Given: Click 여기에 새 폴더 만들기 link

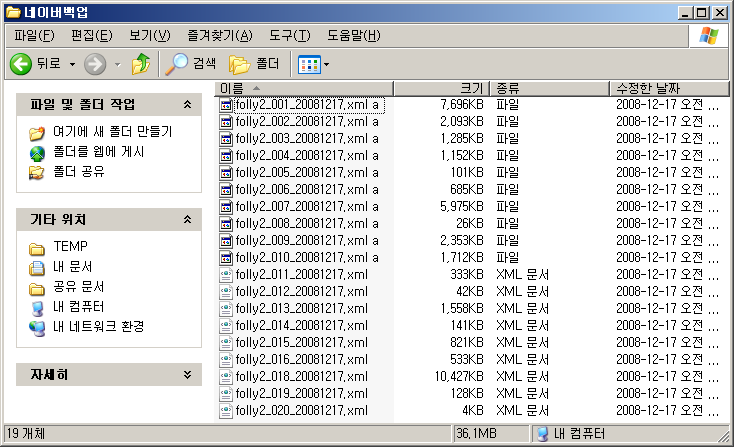Looking at the screenshot, I should tap(113, 132).
